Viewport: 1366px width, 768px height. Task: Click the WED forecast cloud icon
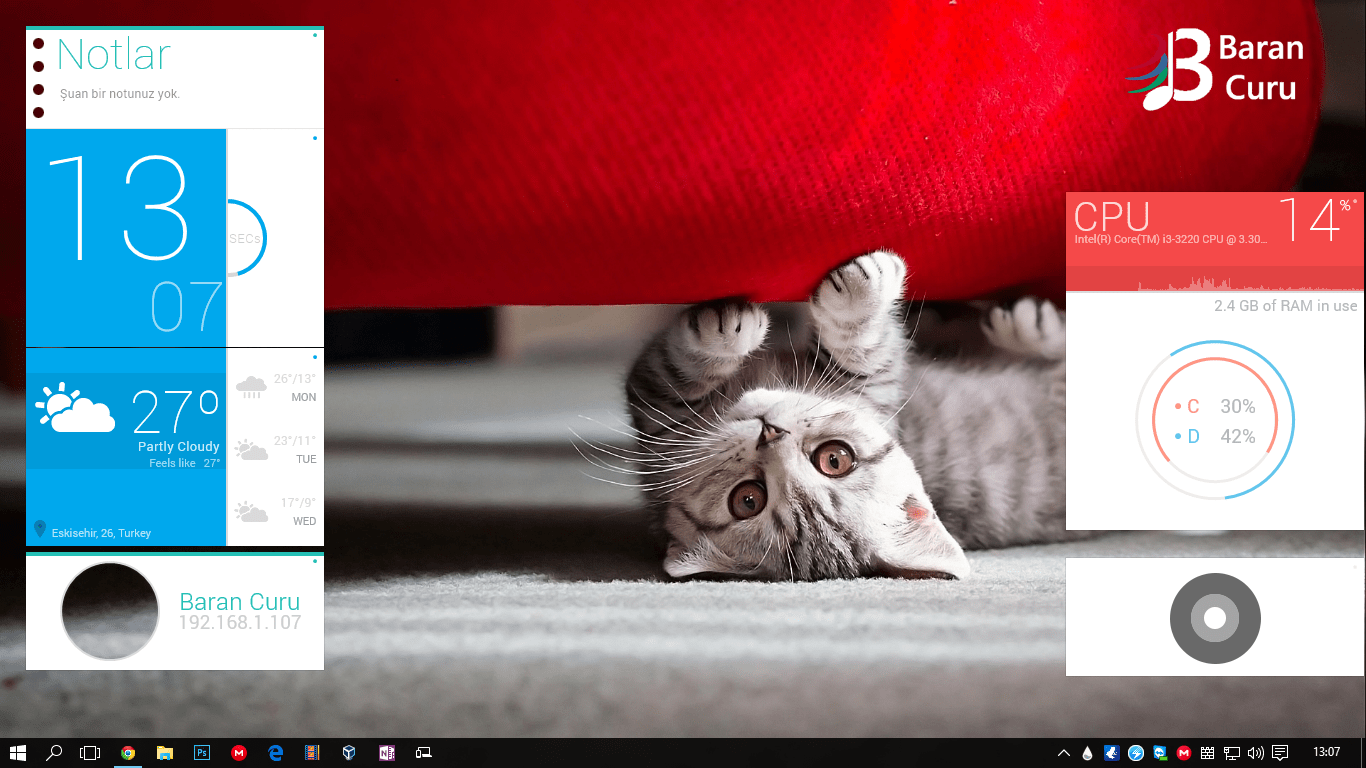click(x=251, y=512)
